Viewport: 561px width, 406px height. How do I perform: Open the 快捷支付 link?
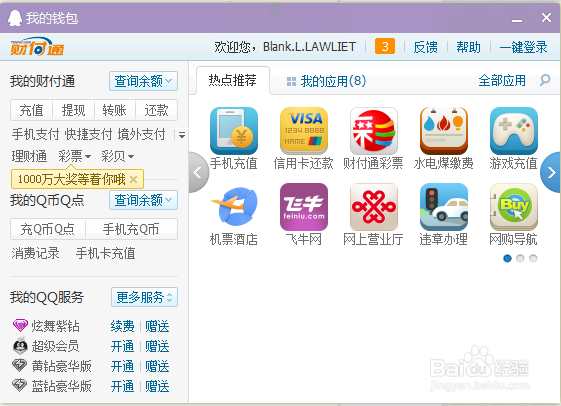coord(88,134)
